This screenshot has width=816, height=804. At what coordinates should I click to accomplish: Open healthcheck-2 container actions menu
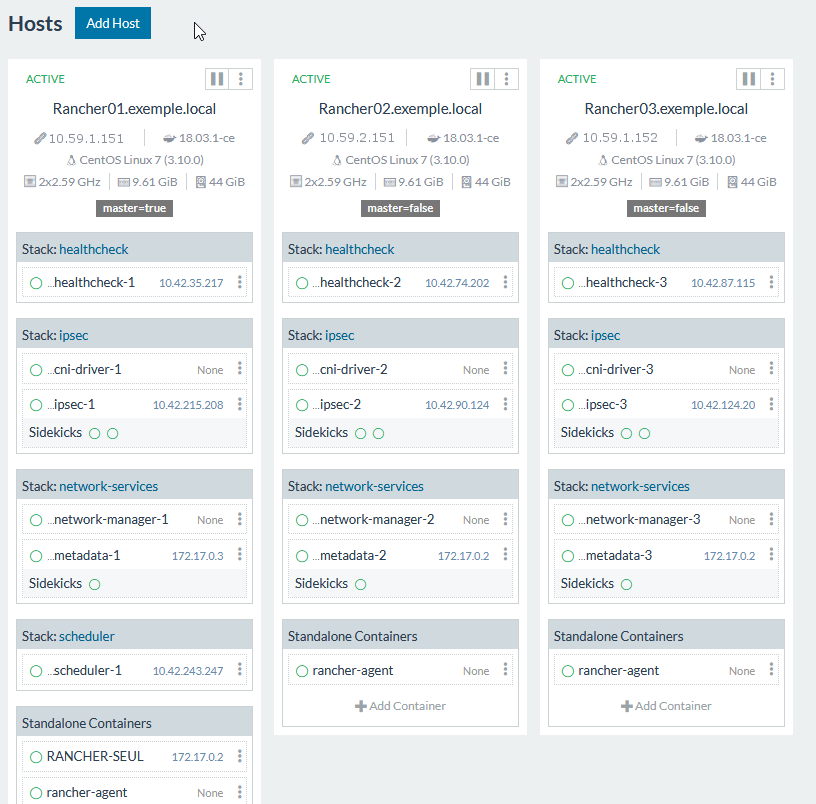click(x=505, y=282)
